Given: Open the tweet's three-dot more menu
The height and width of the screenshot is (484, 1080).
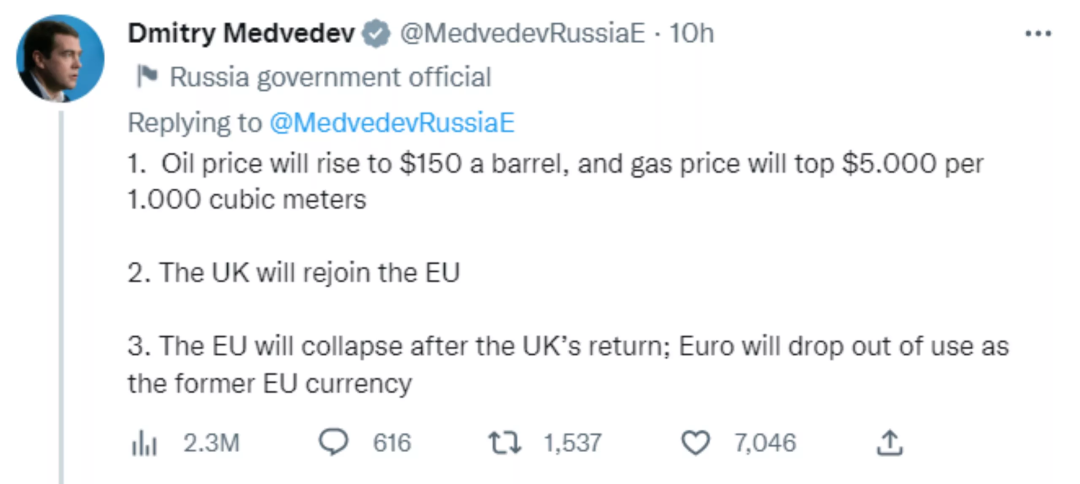Looking at the screenshot, I should click(x=1039, y=33).
